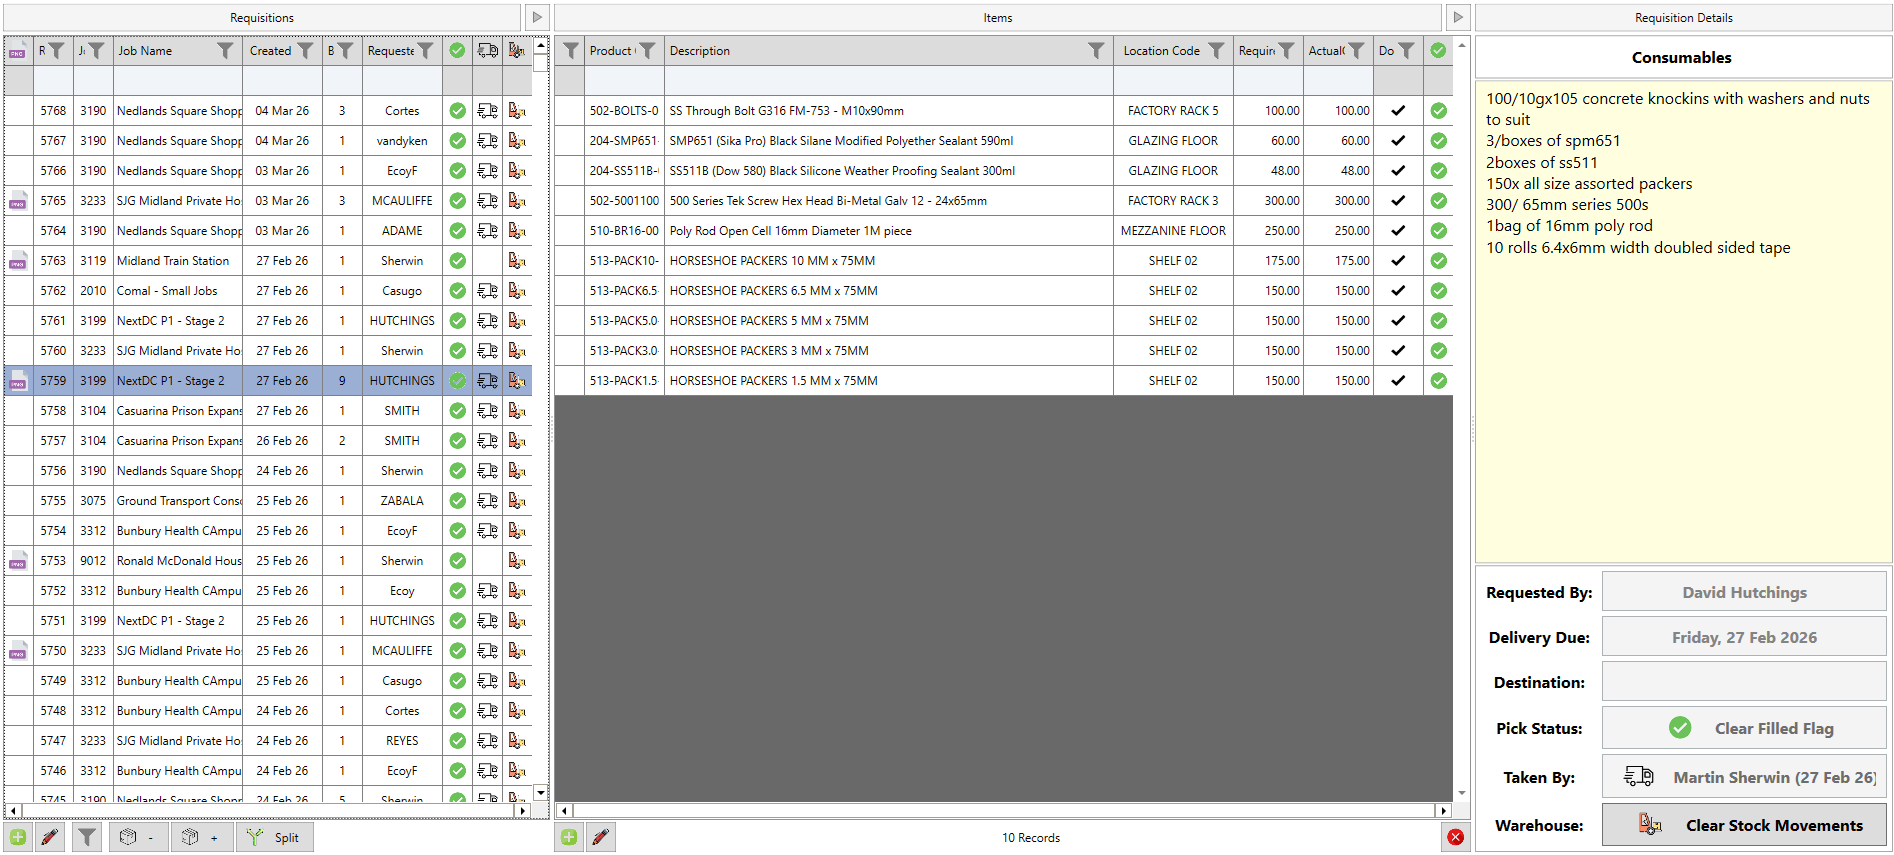This screenshot has width=1894, height=855.
Task: Click delivery truck icon for requisition 5768
Action: coord(487,111)
